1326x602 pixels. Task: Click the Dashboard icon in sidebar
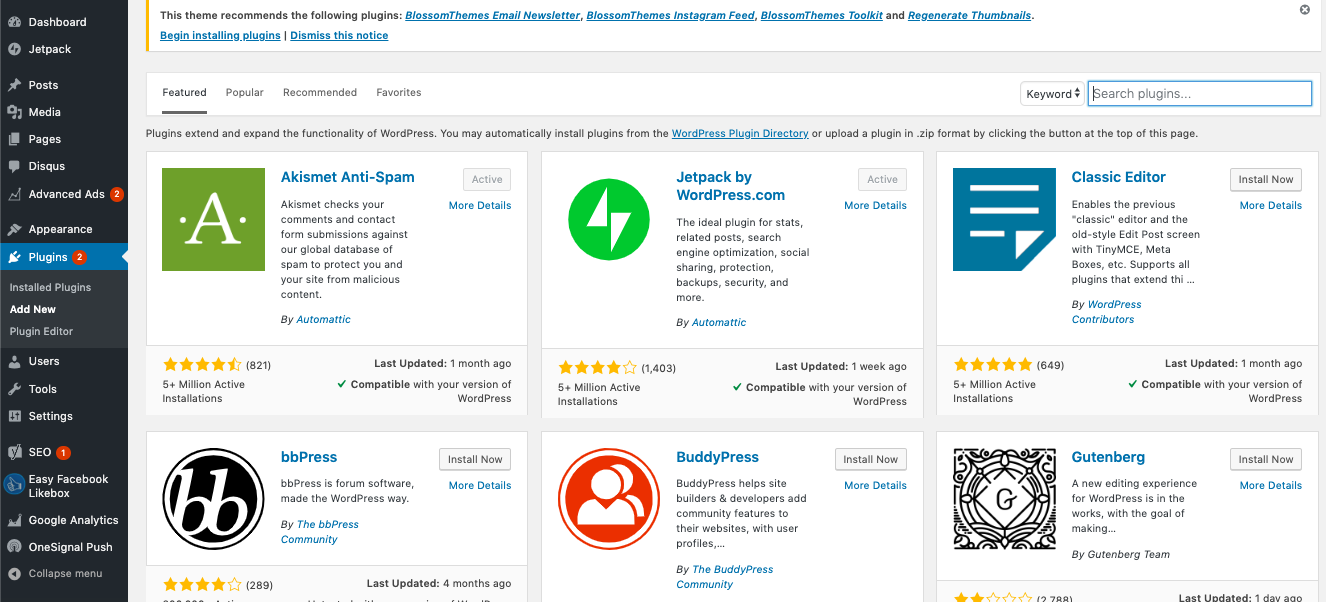(14, 22)
